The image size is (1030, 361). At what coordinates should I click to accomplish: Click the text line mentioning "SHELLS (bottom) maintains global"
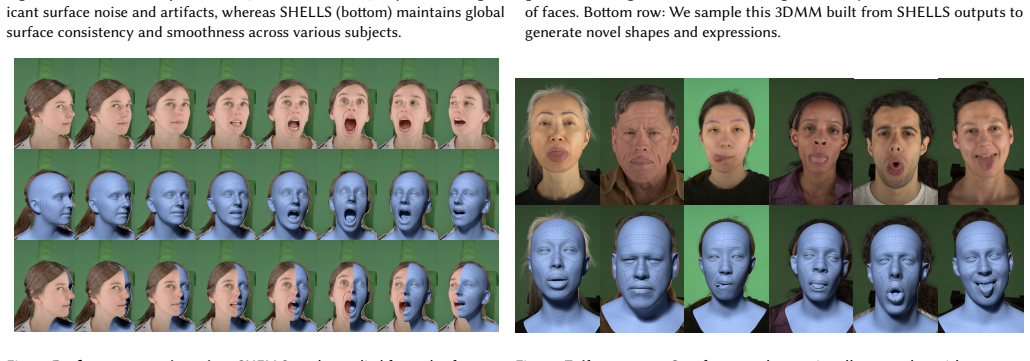tap(256, 12)
